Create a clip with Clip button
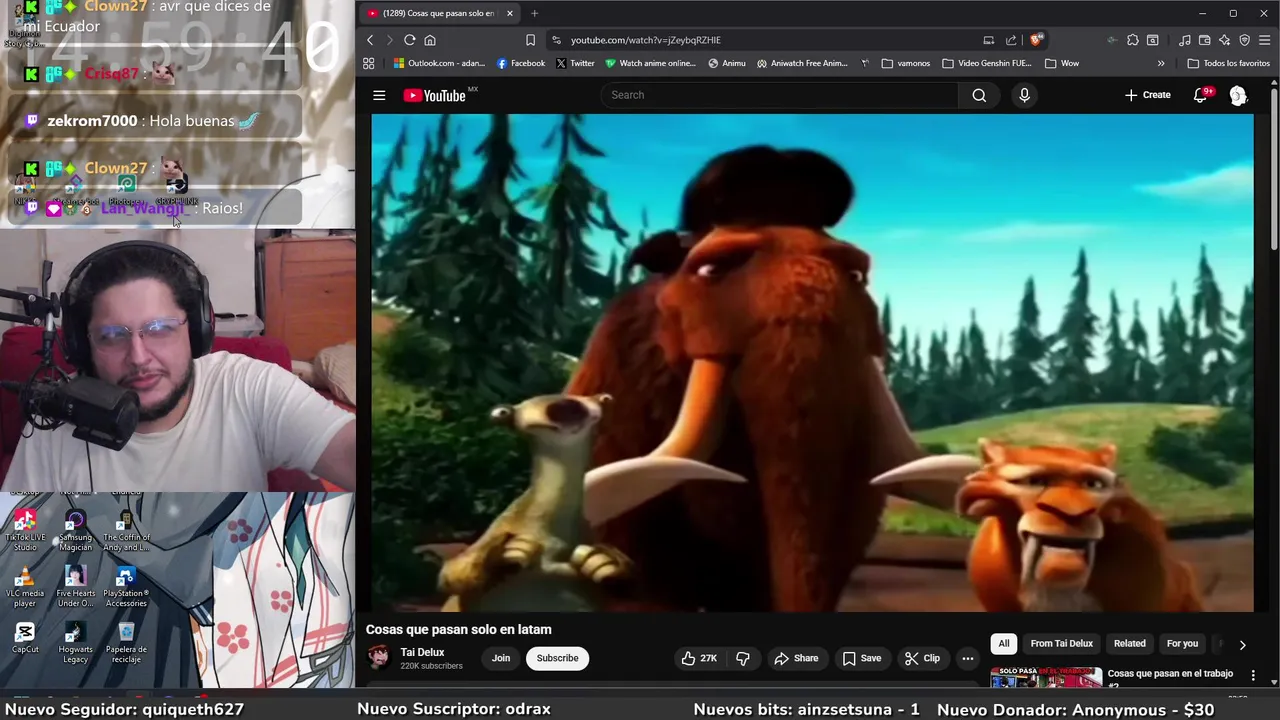The image size is (1280, 720). pyautogui.click(x=922, y=658)
